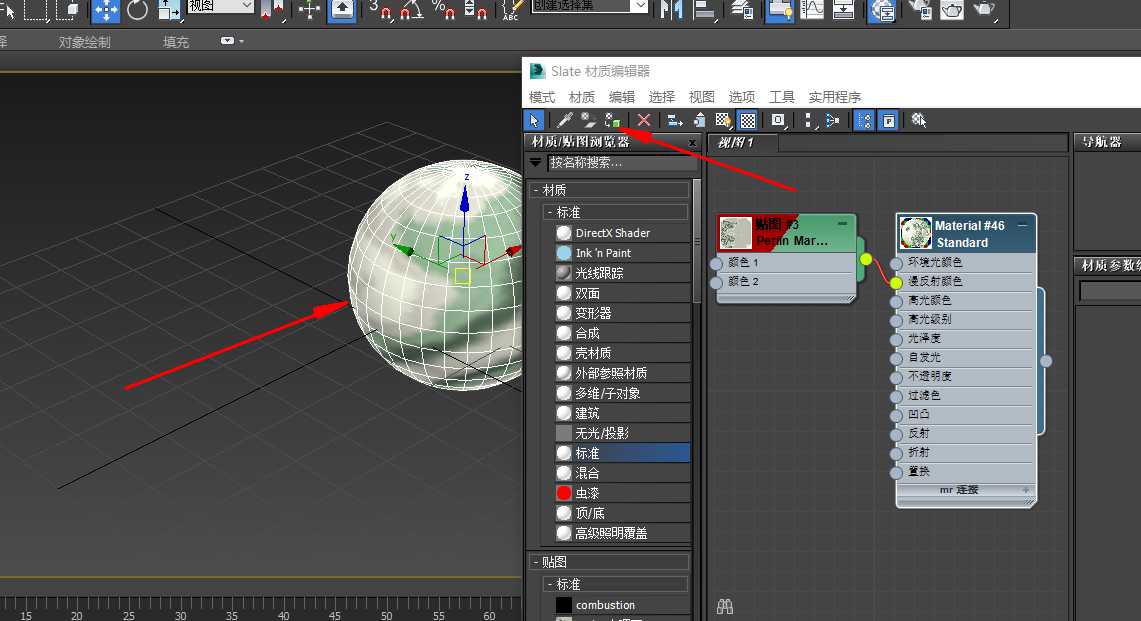Select by material icon

coord(918,120)
